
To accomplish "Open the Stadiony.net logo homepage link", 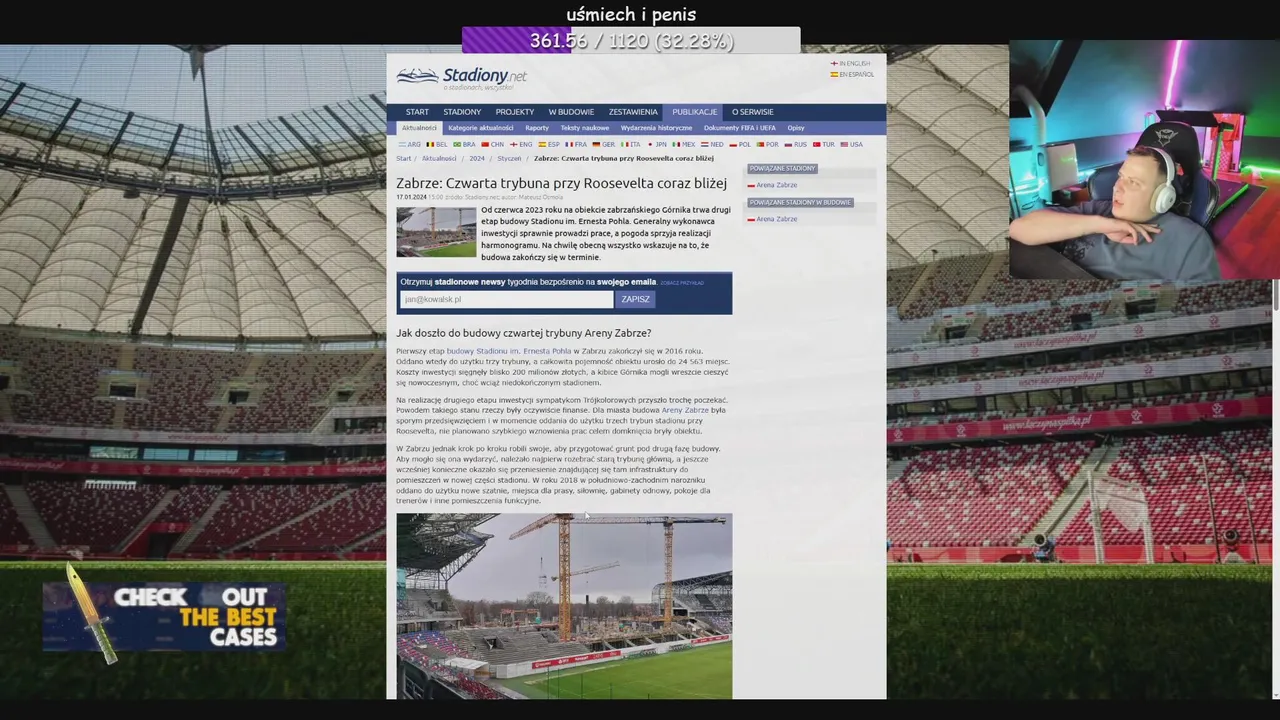I will coord(461,77).
